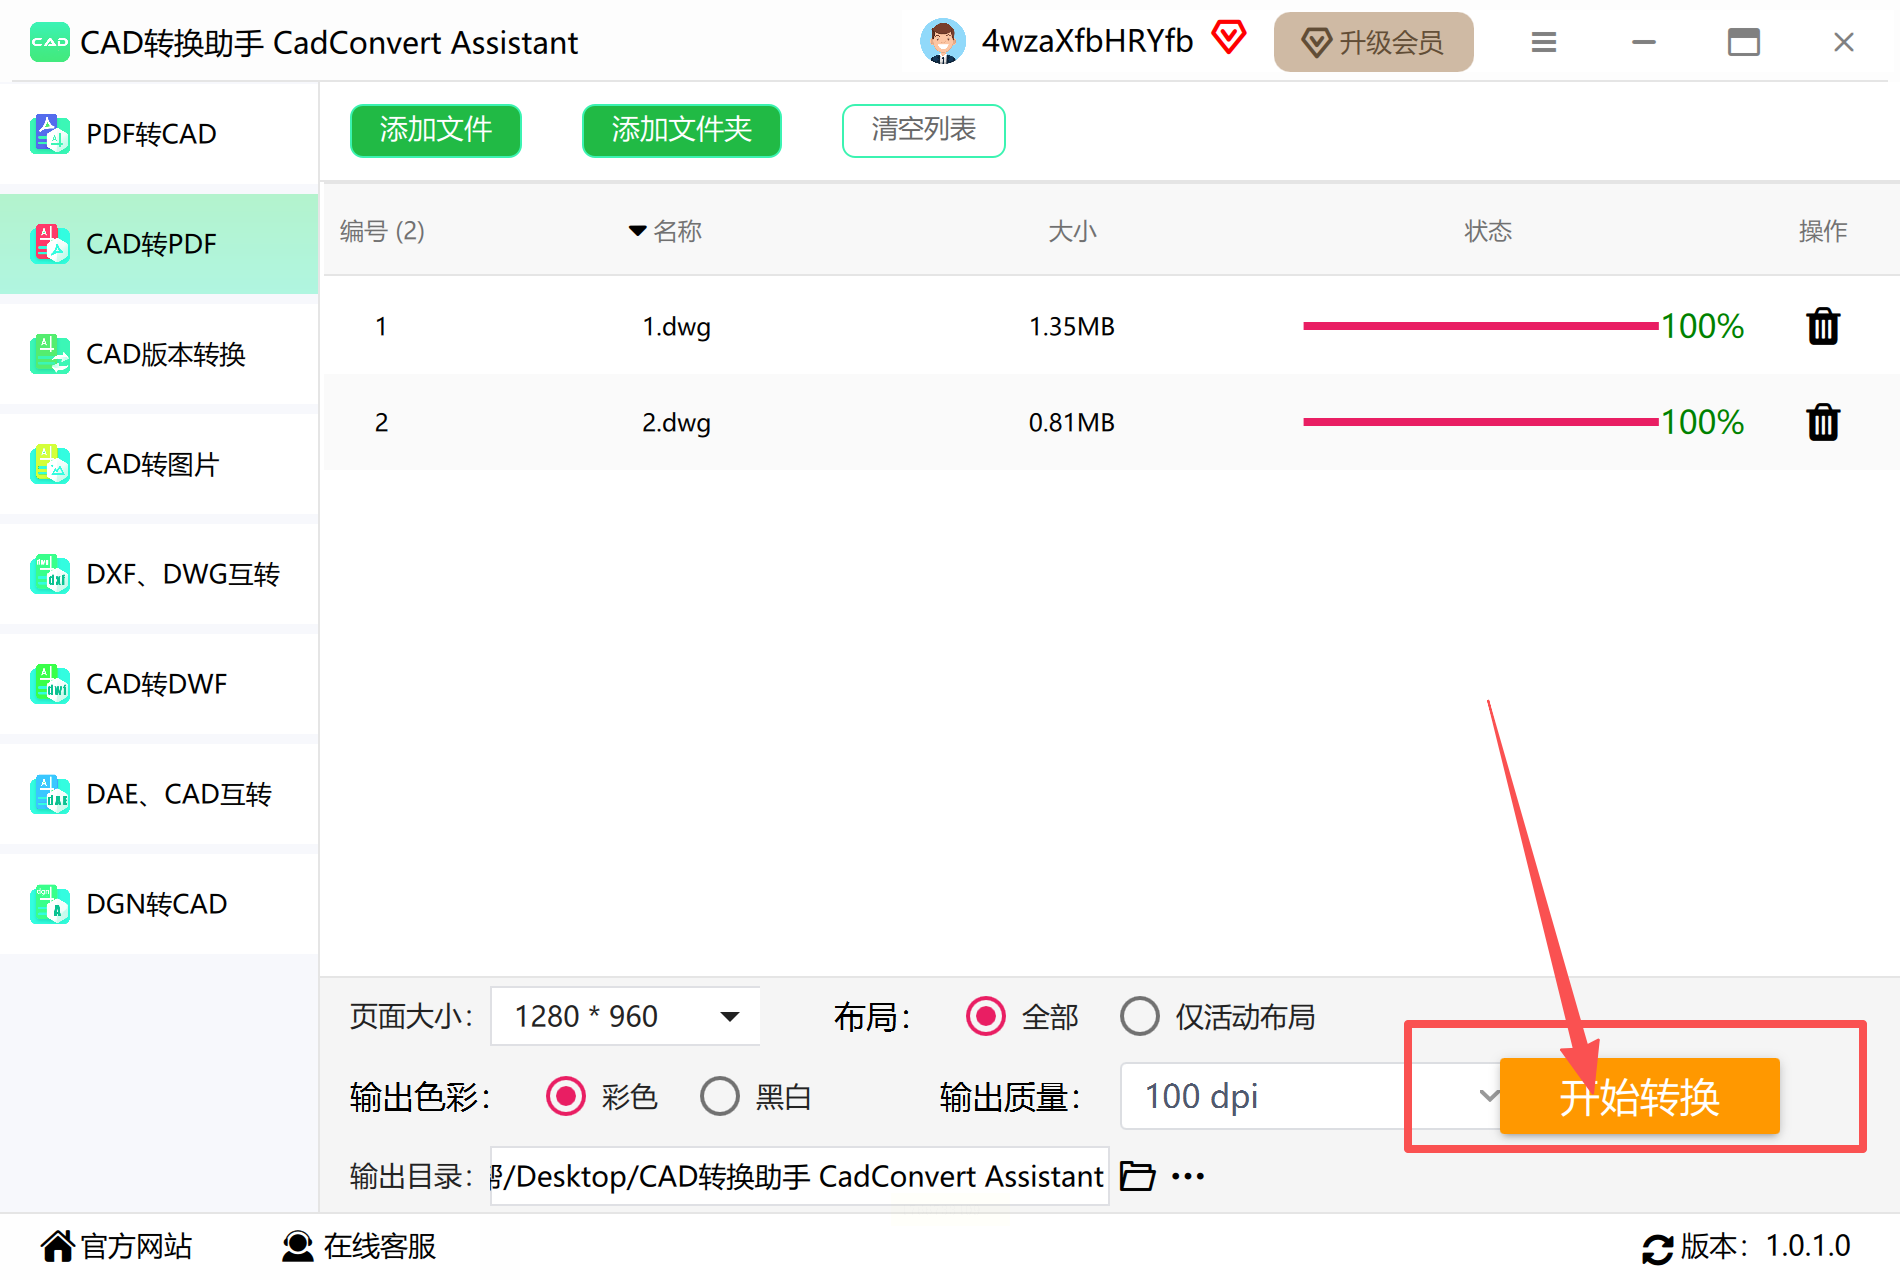This screenshot has height=1280, width=1900.
Task: Select 全部 layout radio button
Action: [985, 1017]
